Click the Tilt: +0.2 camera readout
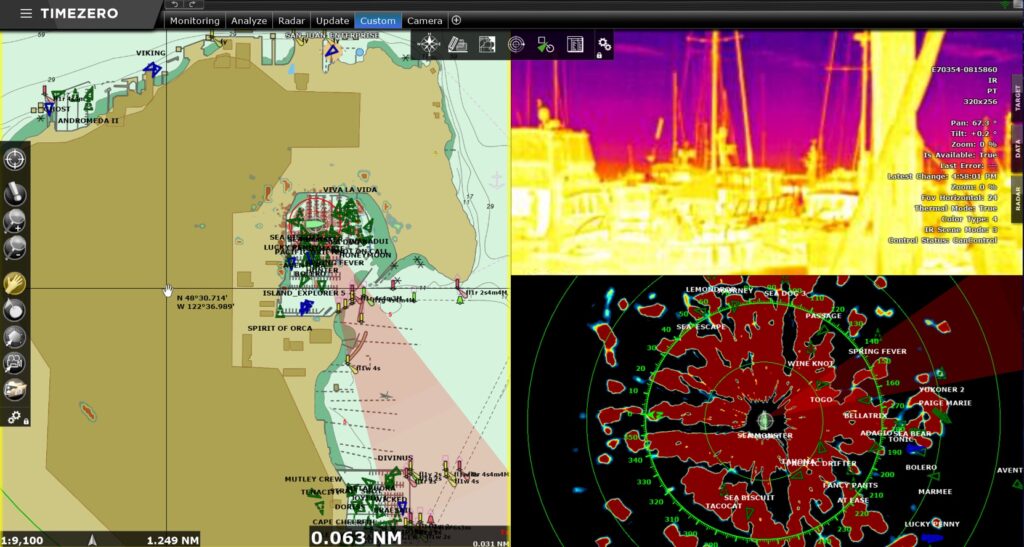Image resolution: width=1024 pixels, height=547 pixels. [x=974, y=133]
